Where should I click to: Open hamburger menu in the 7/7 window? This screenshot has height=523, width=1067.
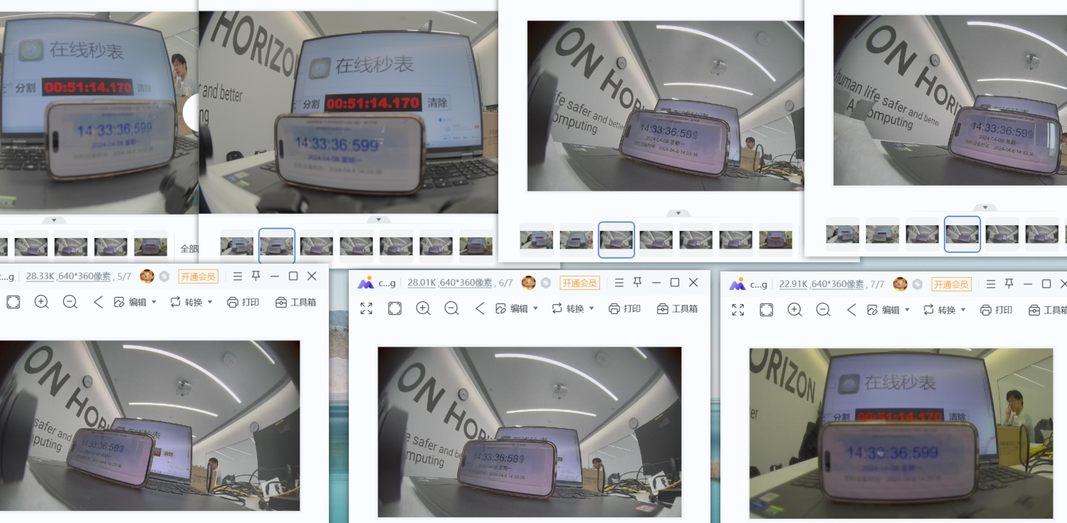990,284
